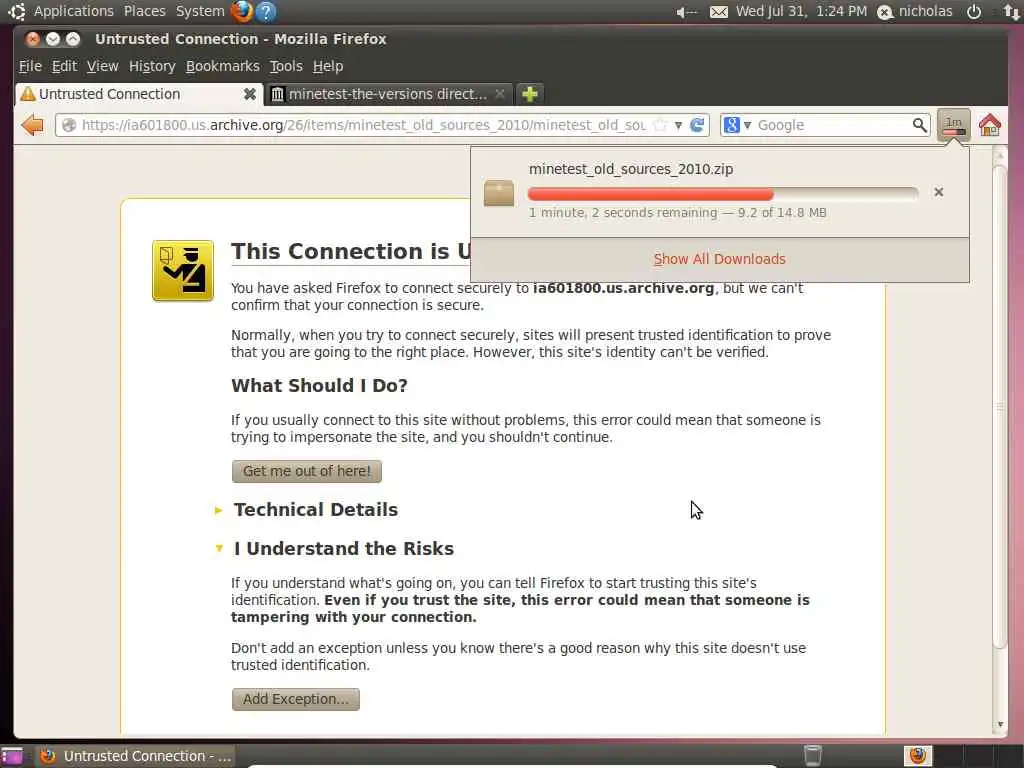Screen dimensions: 1024x768
Task: Click the search magnifier icon
Action: click(920, 125)
